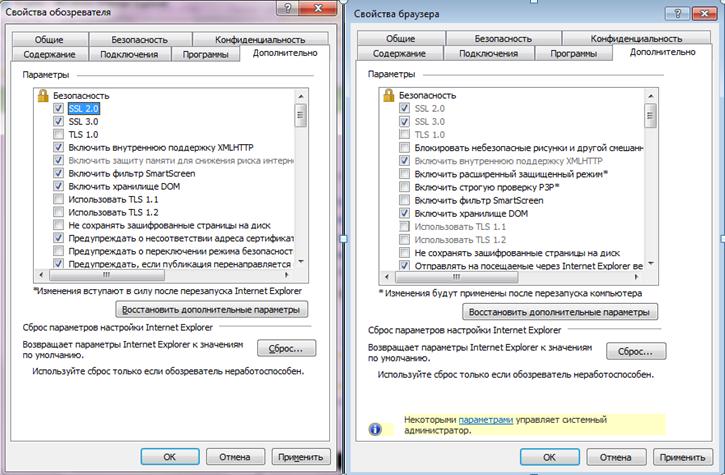Toggle Отправлять на посещаемые через Internet Explorer checkbox
This screenshot has height=475, width=725.
[404, 266]
